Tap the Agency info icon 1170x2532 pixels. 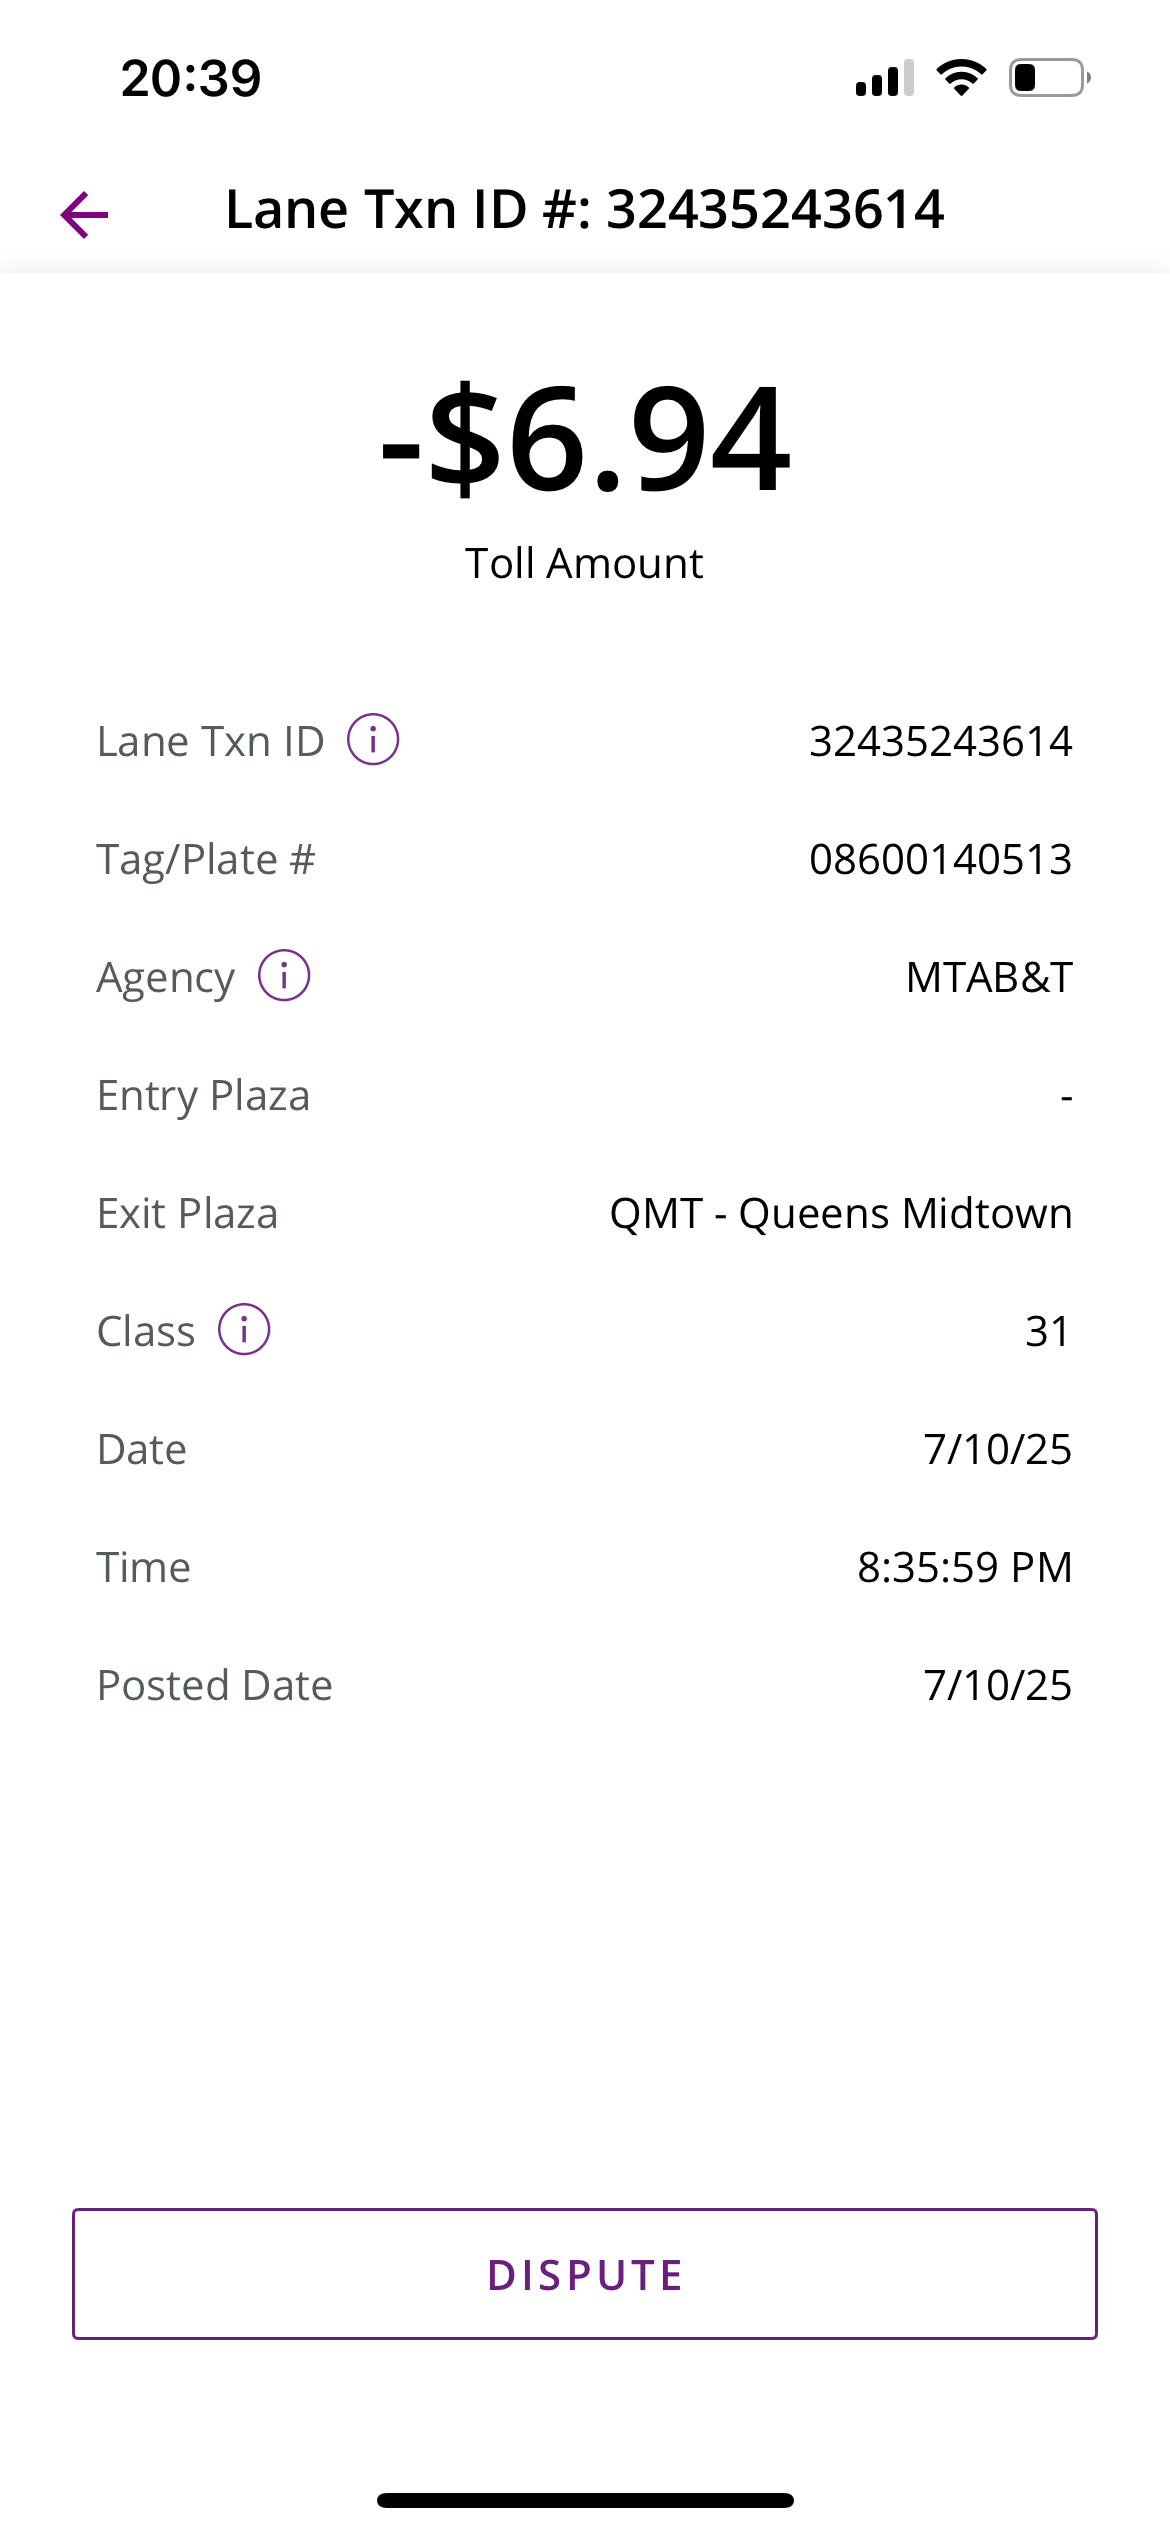(284, 976)
